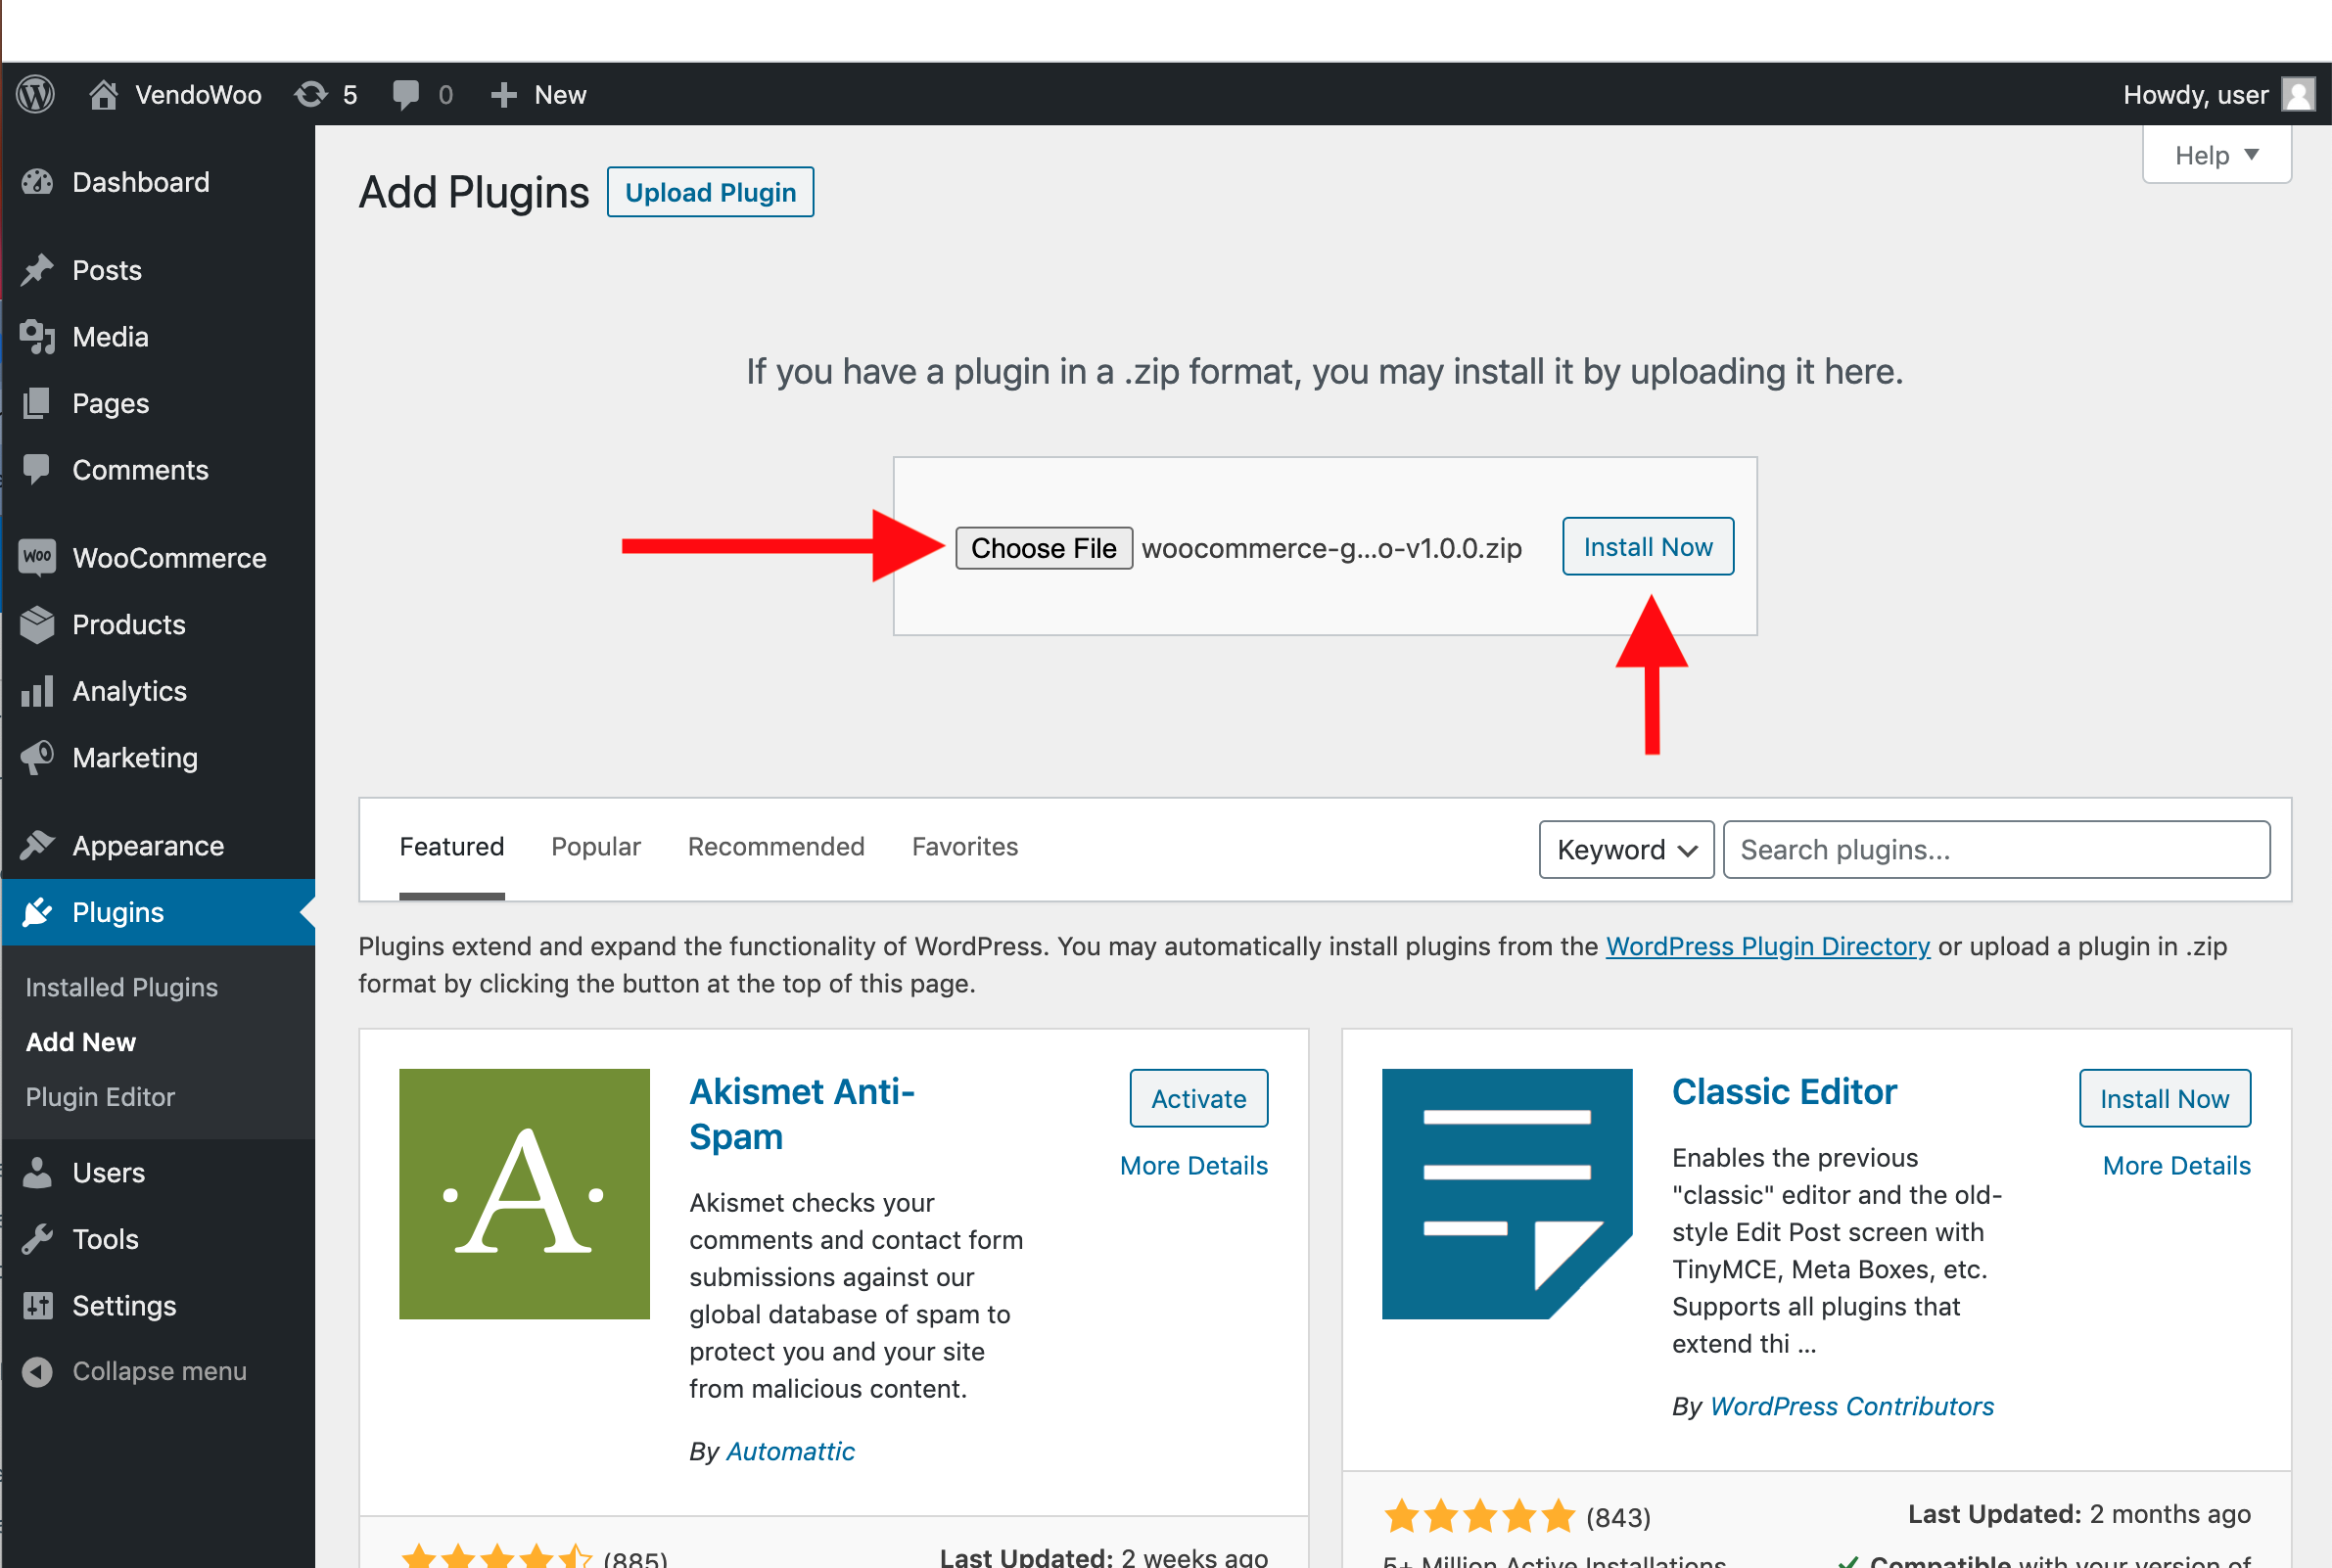Open the WordPress Plugin Directory link
Viewport: 2332px width, 1568px height.
[1767, 946]
